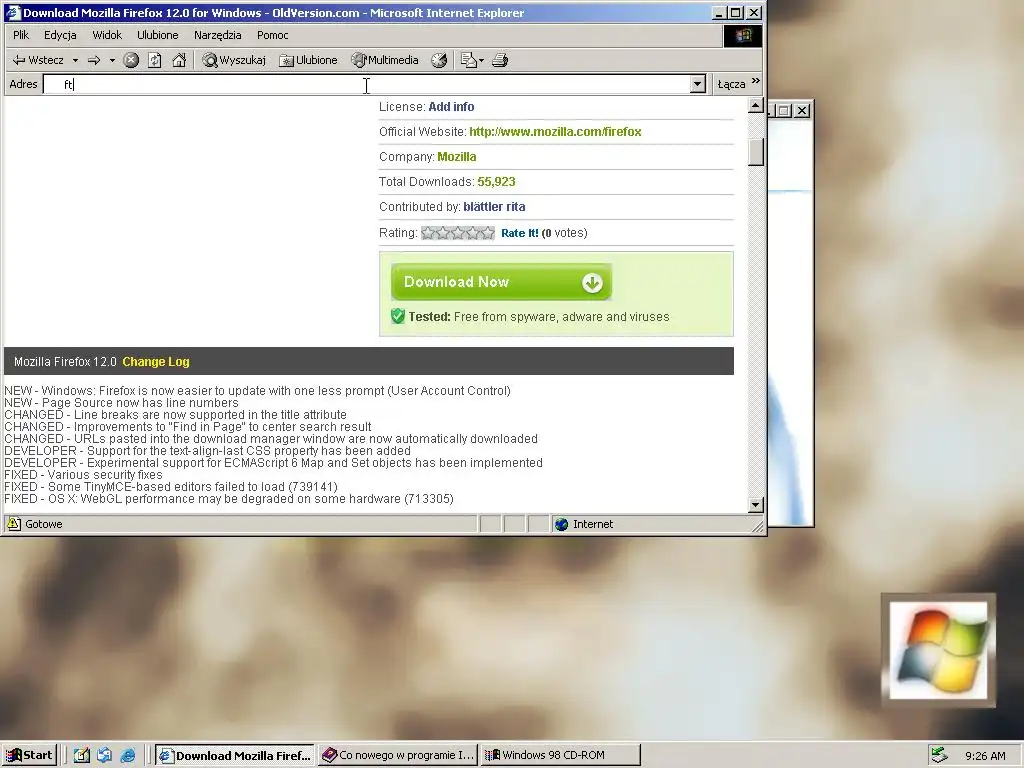Screen dimensions: 1024x768
Task: Open the History toolbar icon
Action: (x=440, y=60)
